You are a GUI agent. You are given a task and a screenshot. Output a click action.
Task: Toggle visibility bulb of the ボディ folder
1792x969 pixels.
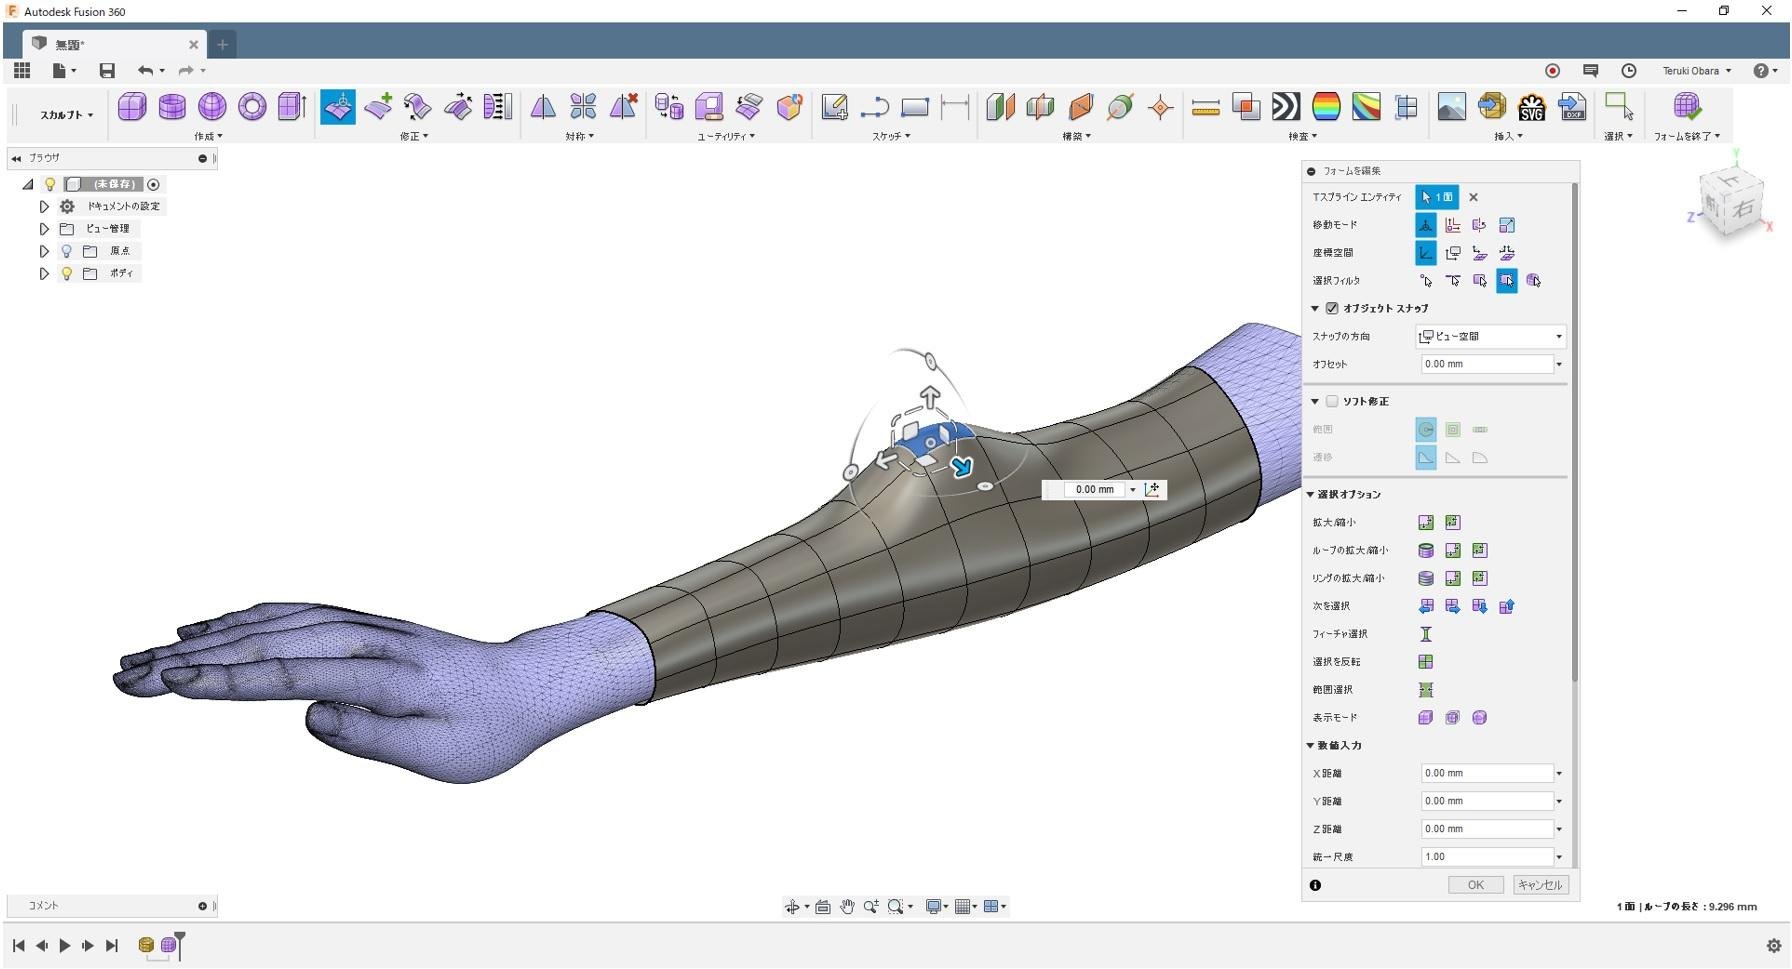tap(67, 273)
